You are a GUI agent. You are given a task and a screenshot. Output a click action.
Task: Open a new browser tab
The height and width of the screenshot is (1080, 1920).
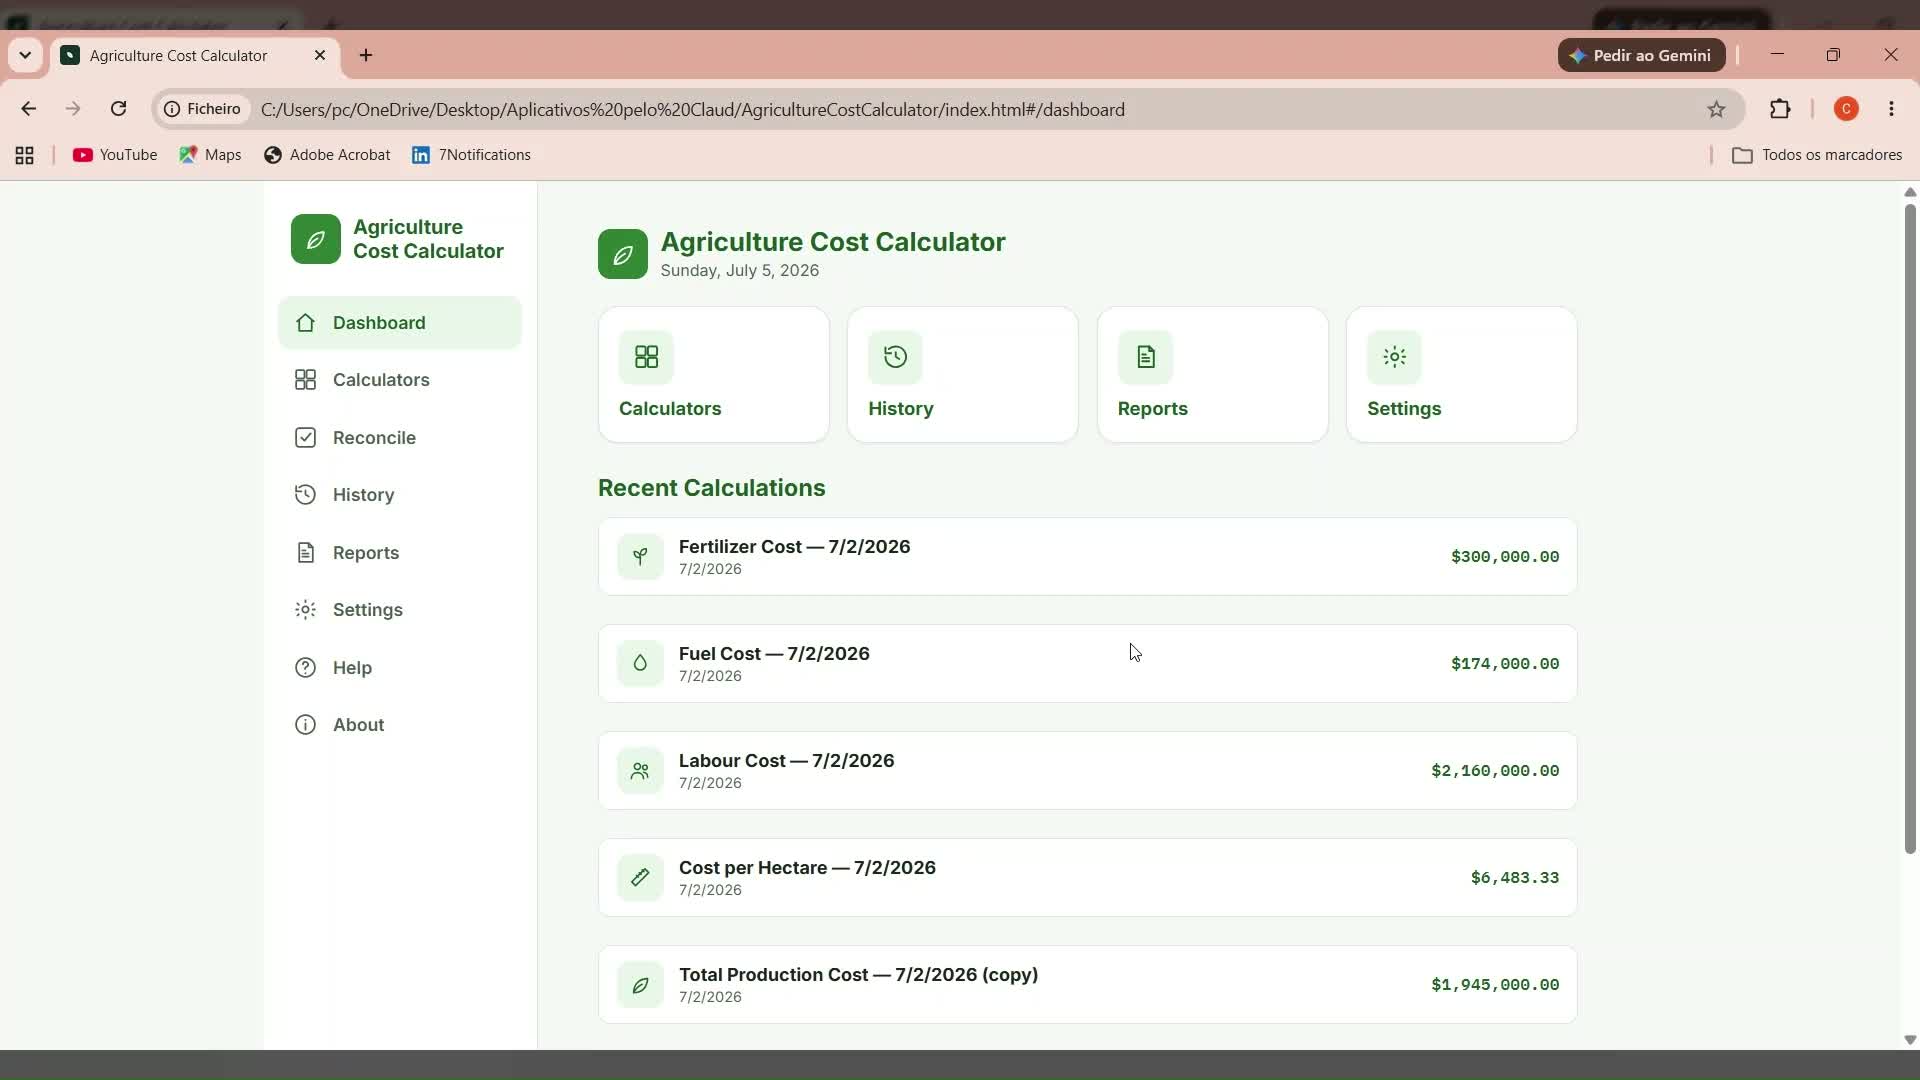(365, 55)
